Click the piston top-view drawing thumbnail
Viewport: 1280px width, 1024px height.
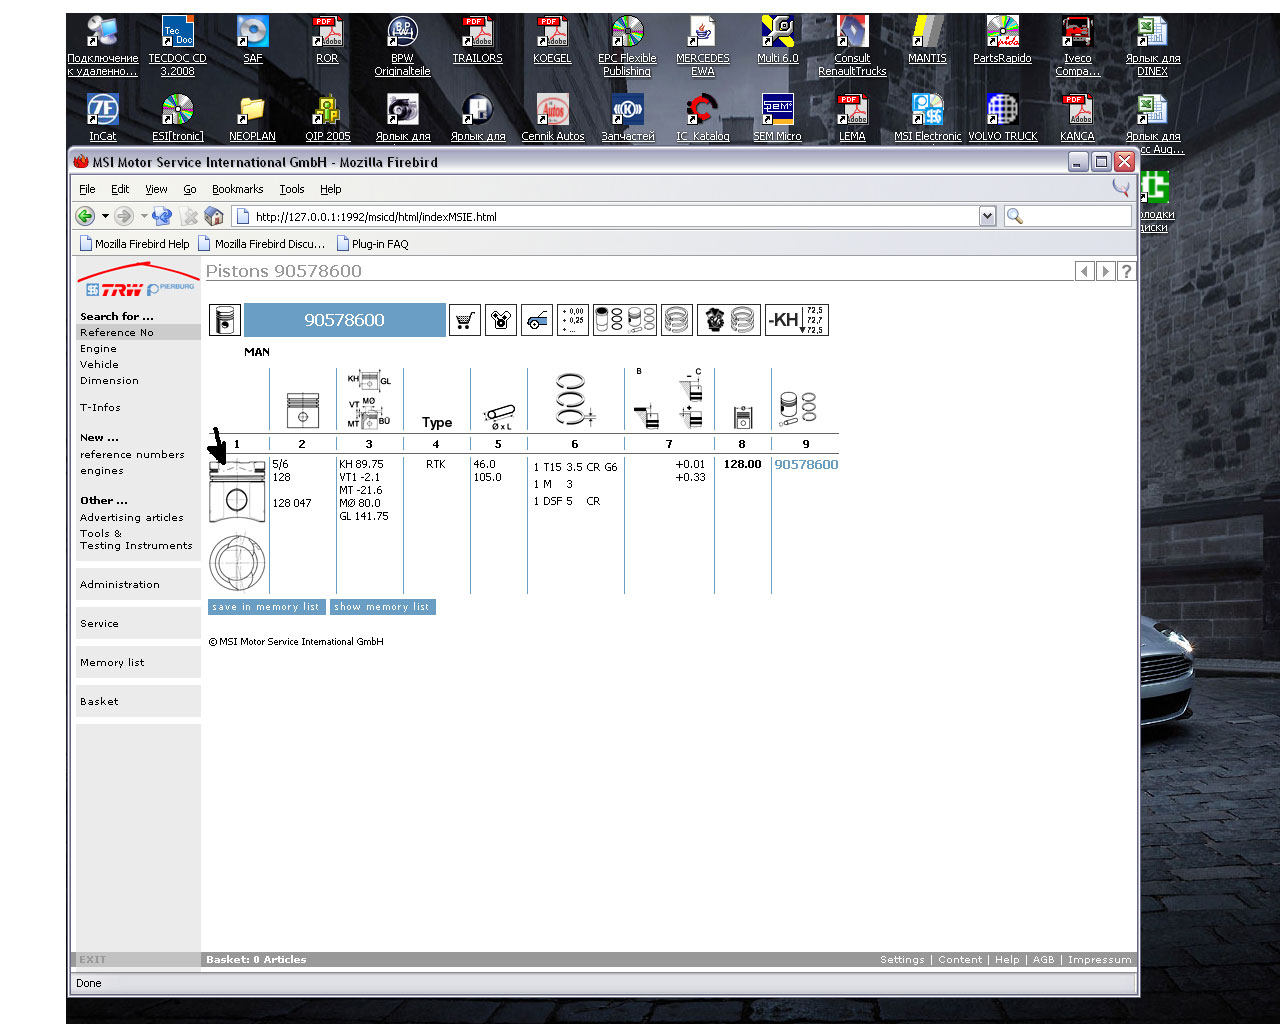pyautogui.click(x=237, y=562)
